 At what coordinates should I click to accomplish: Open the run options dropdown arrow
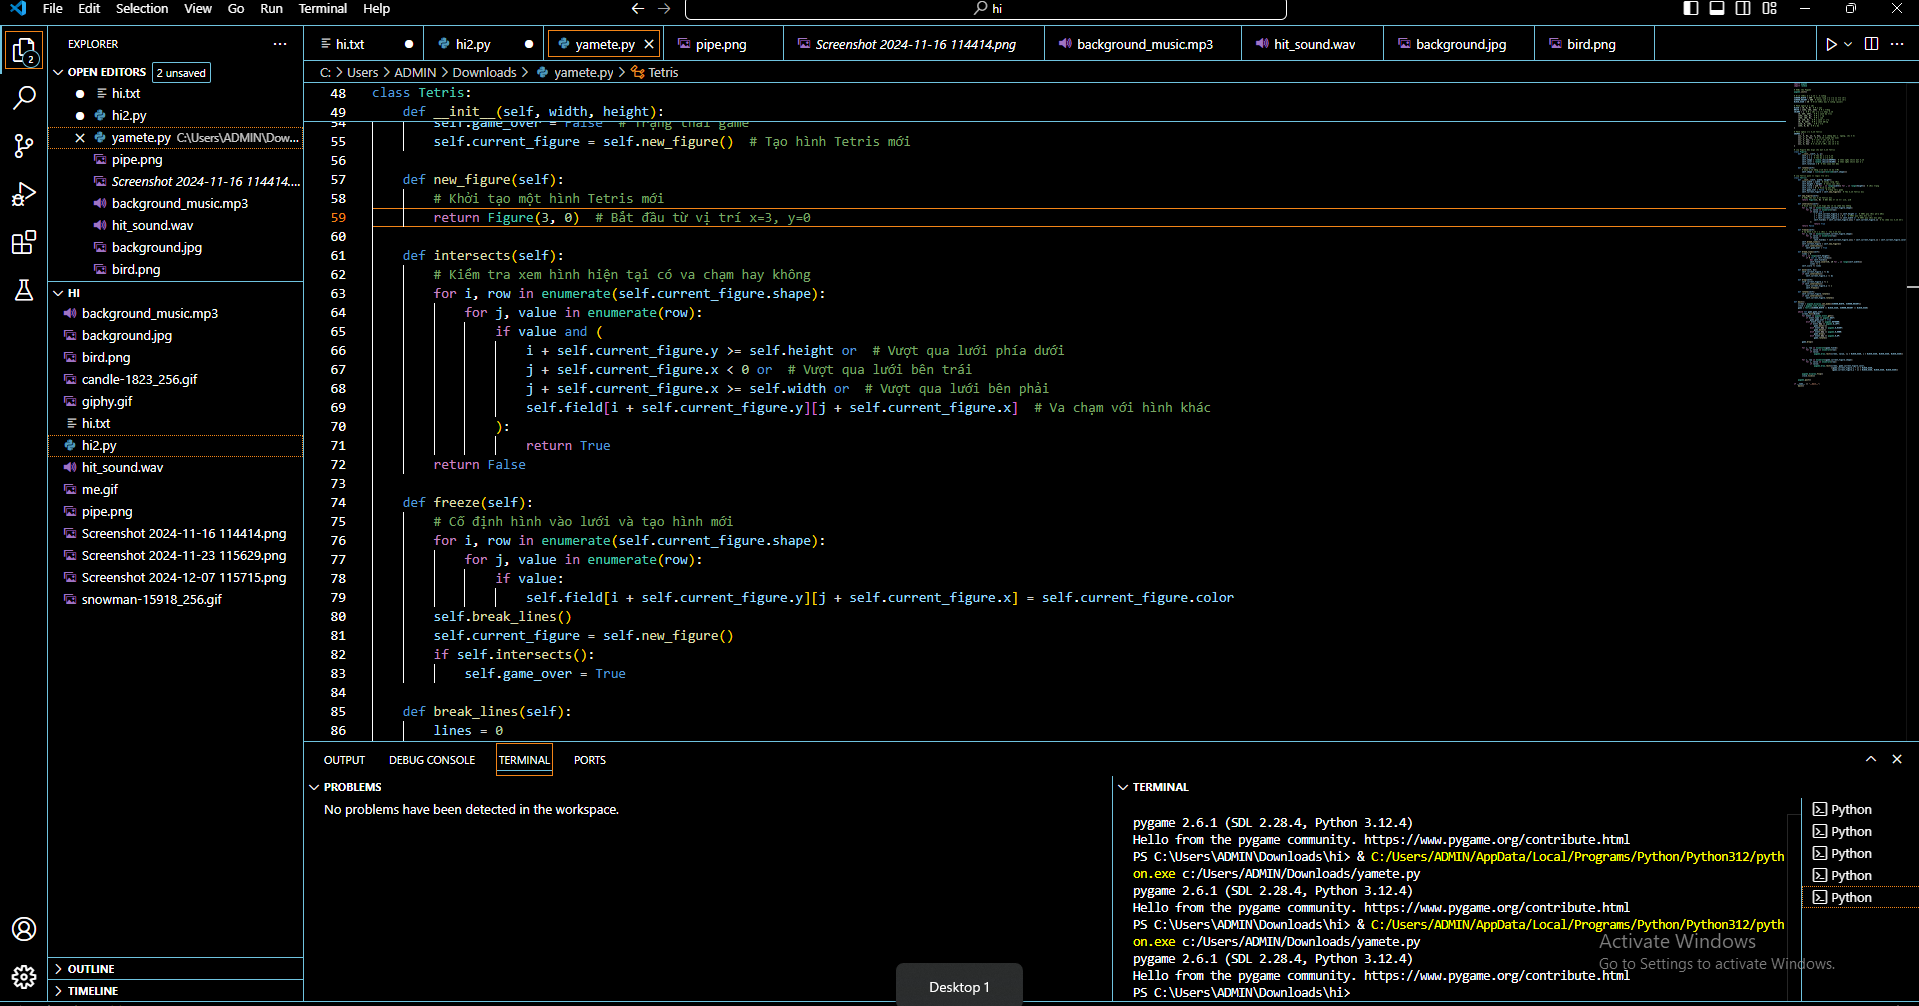click(1848, 44)
